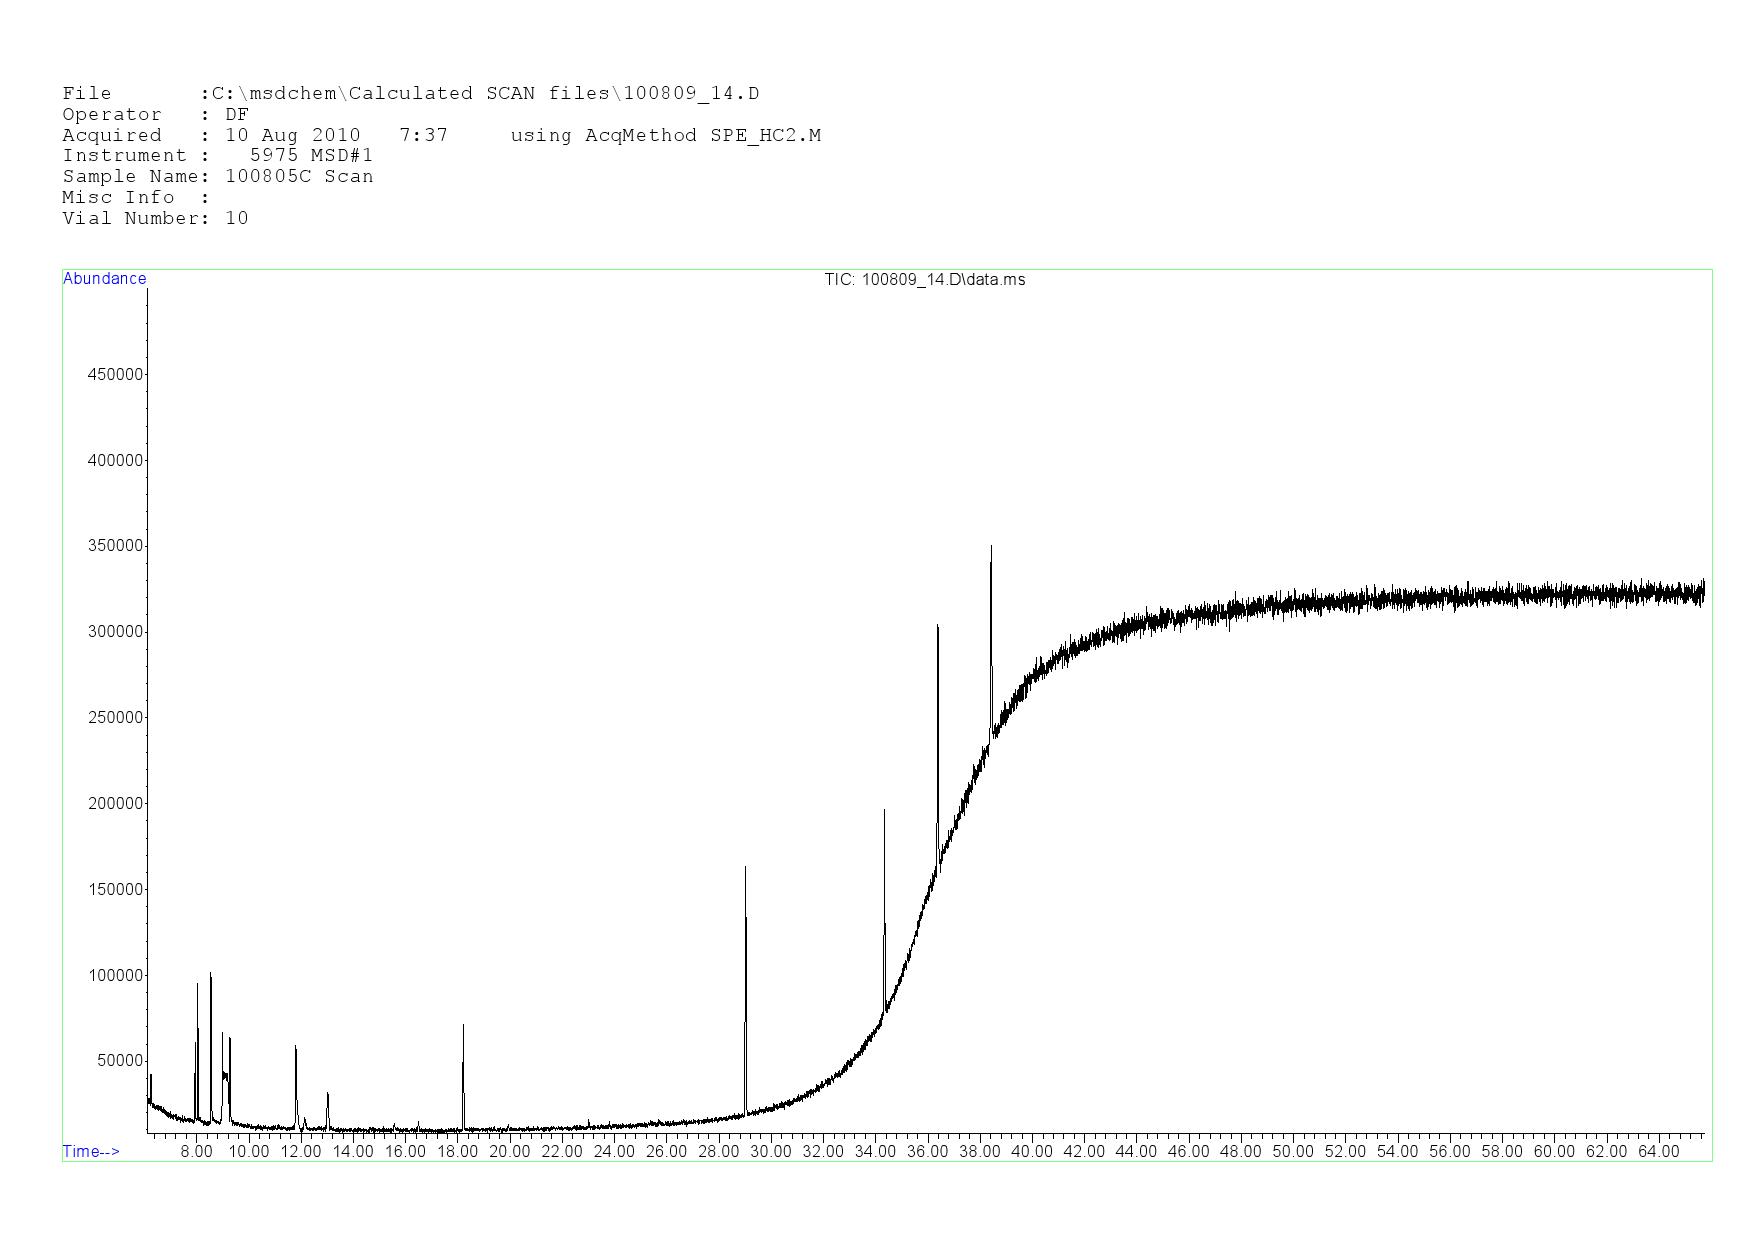Click the 300000 abundance tick label
The height and width of the screenshot is (1240, 1754).
pos(115,632)
